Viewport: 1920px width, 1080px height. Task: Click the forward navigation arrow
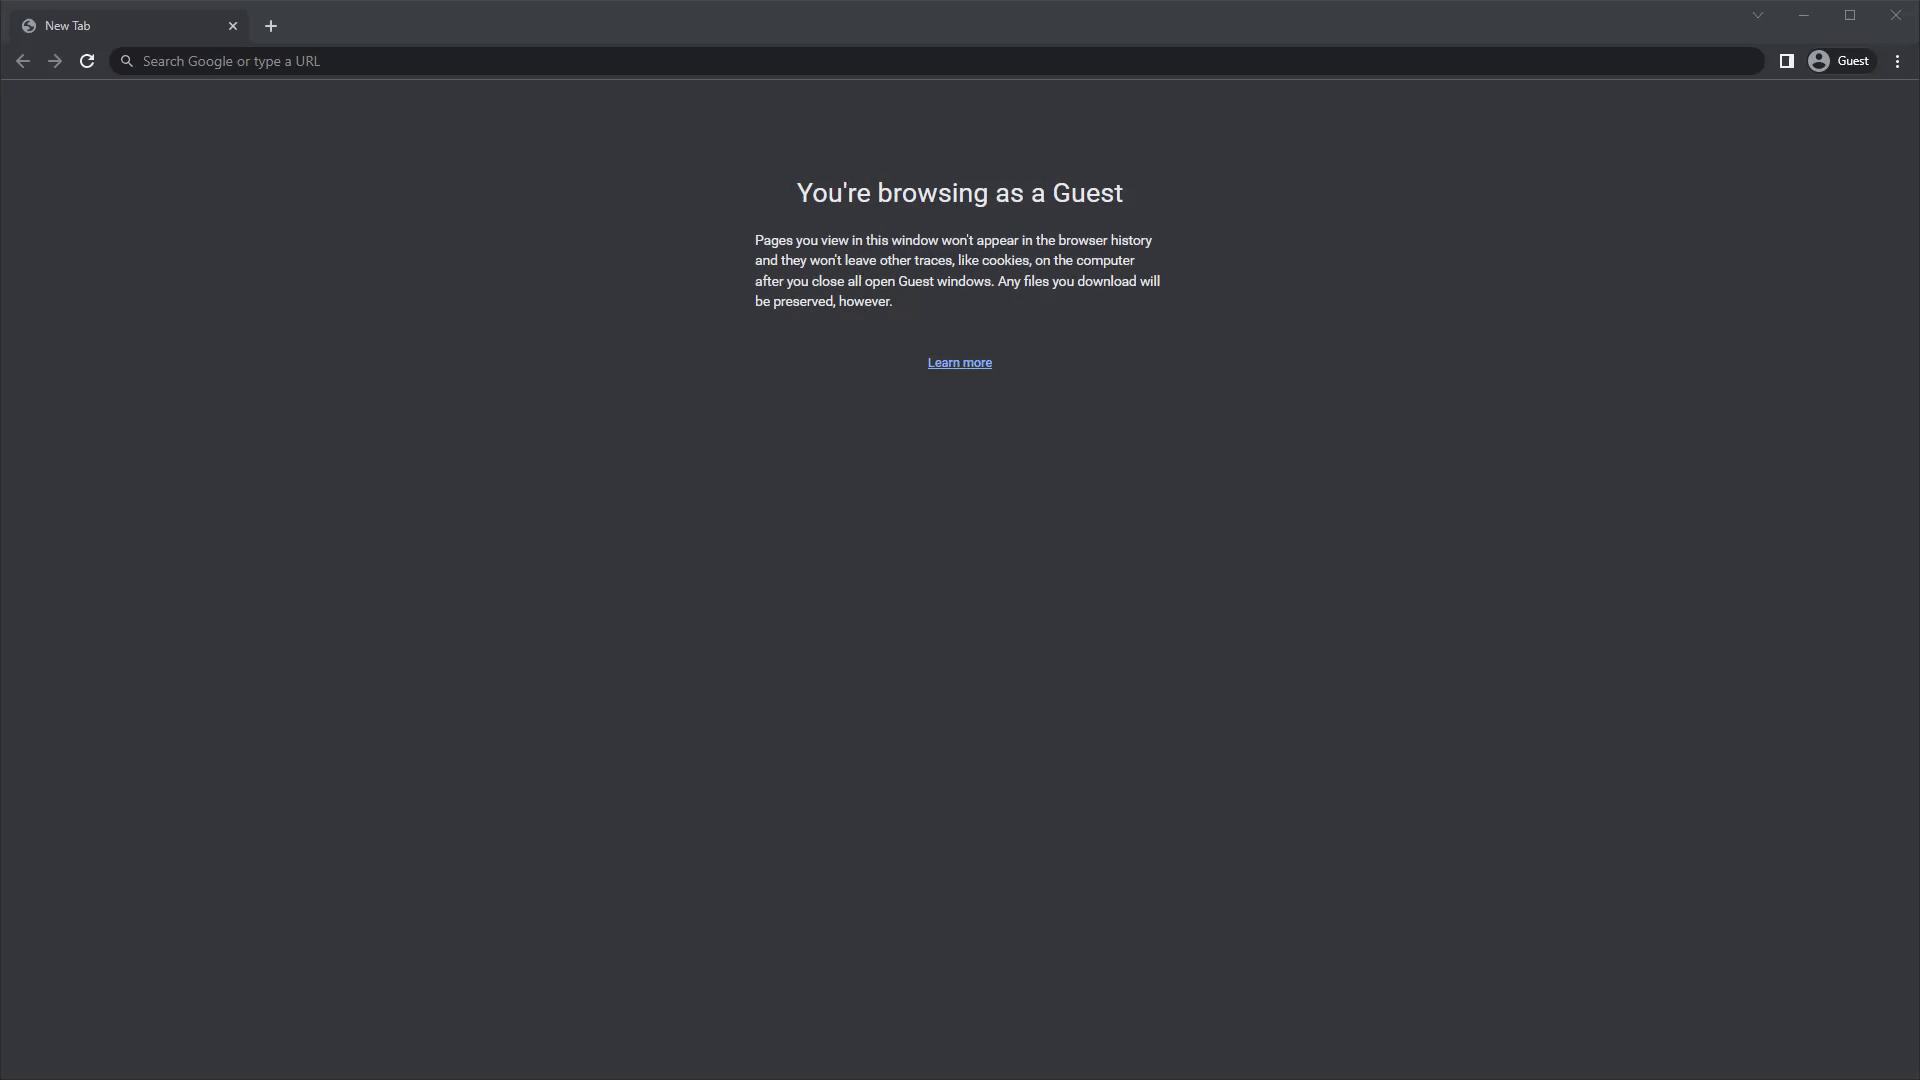point(55,61)
